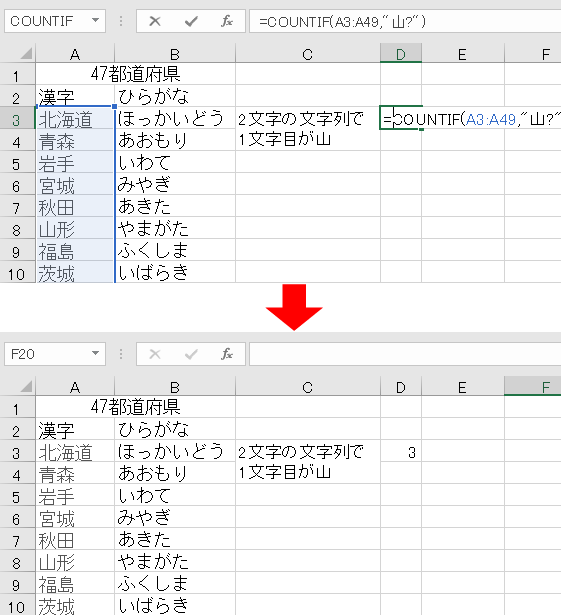561x615 pixels.
Task: Cancel formula entry with X icon in top formula bar
Action: [155, 21]
